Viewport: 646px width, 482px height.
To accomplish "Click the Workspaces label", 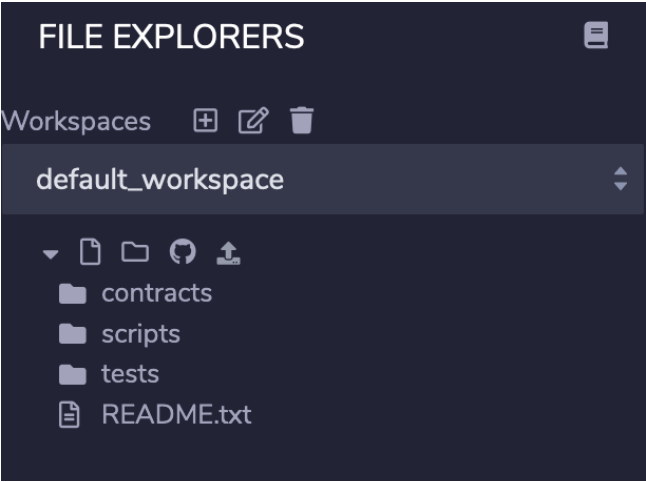I will (x=76, y=121).
